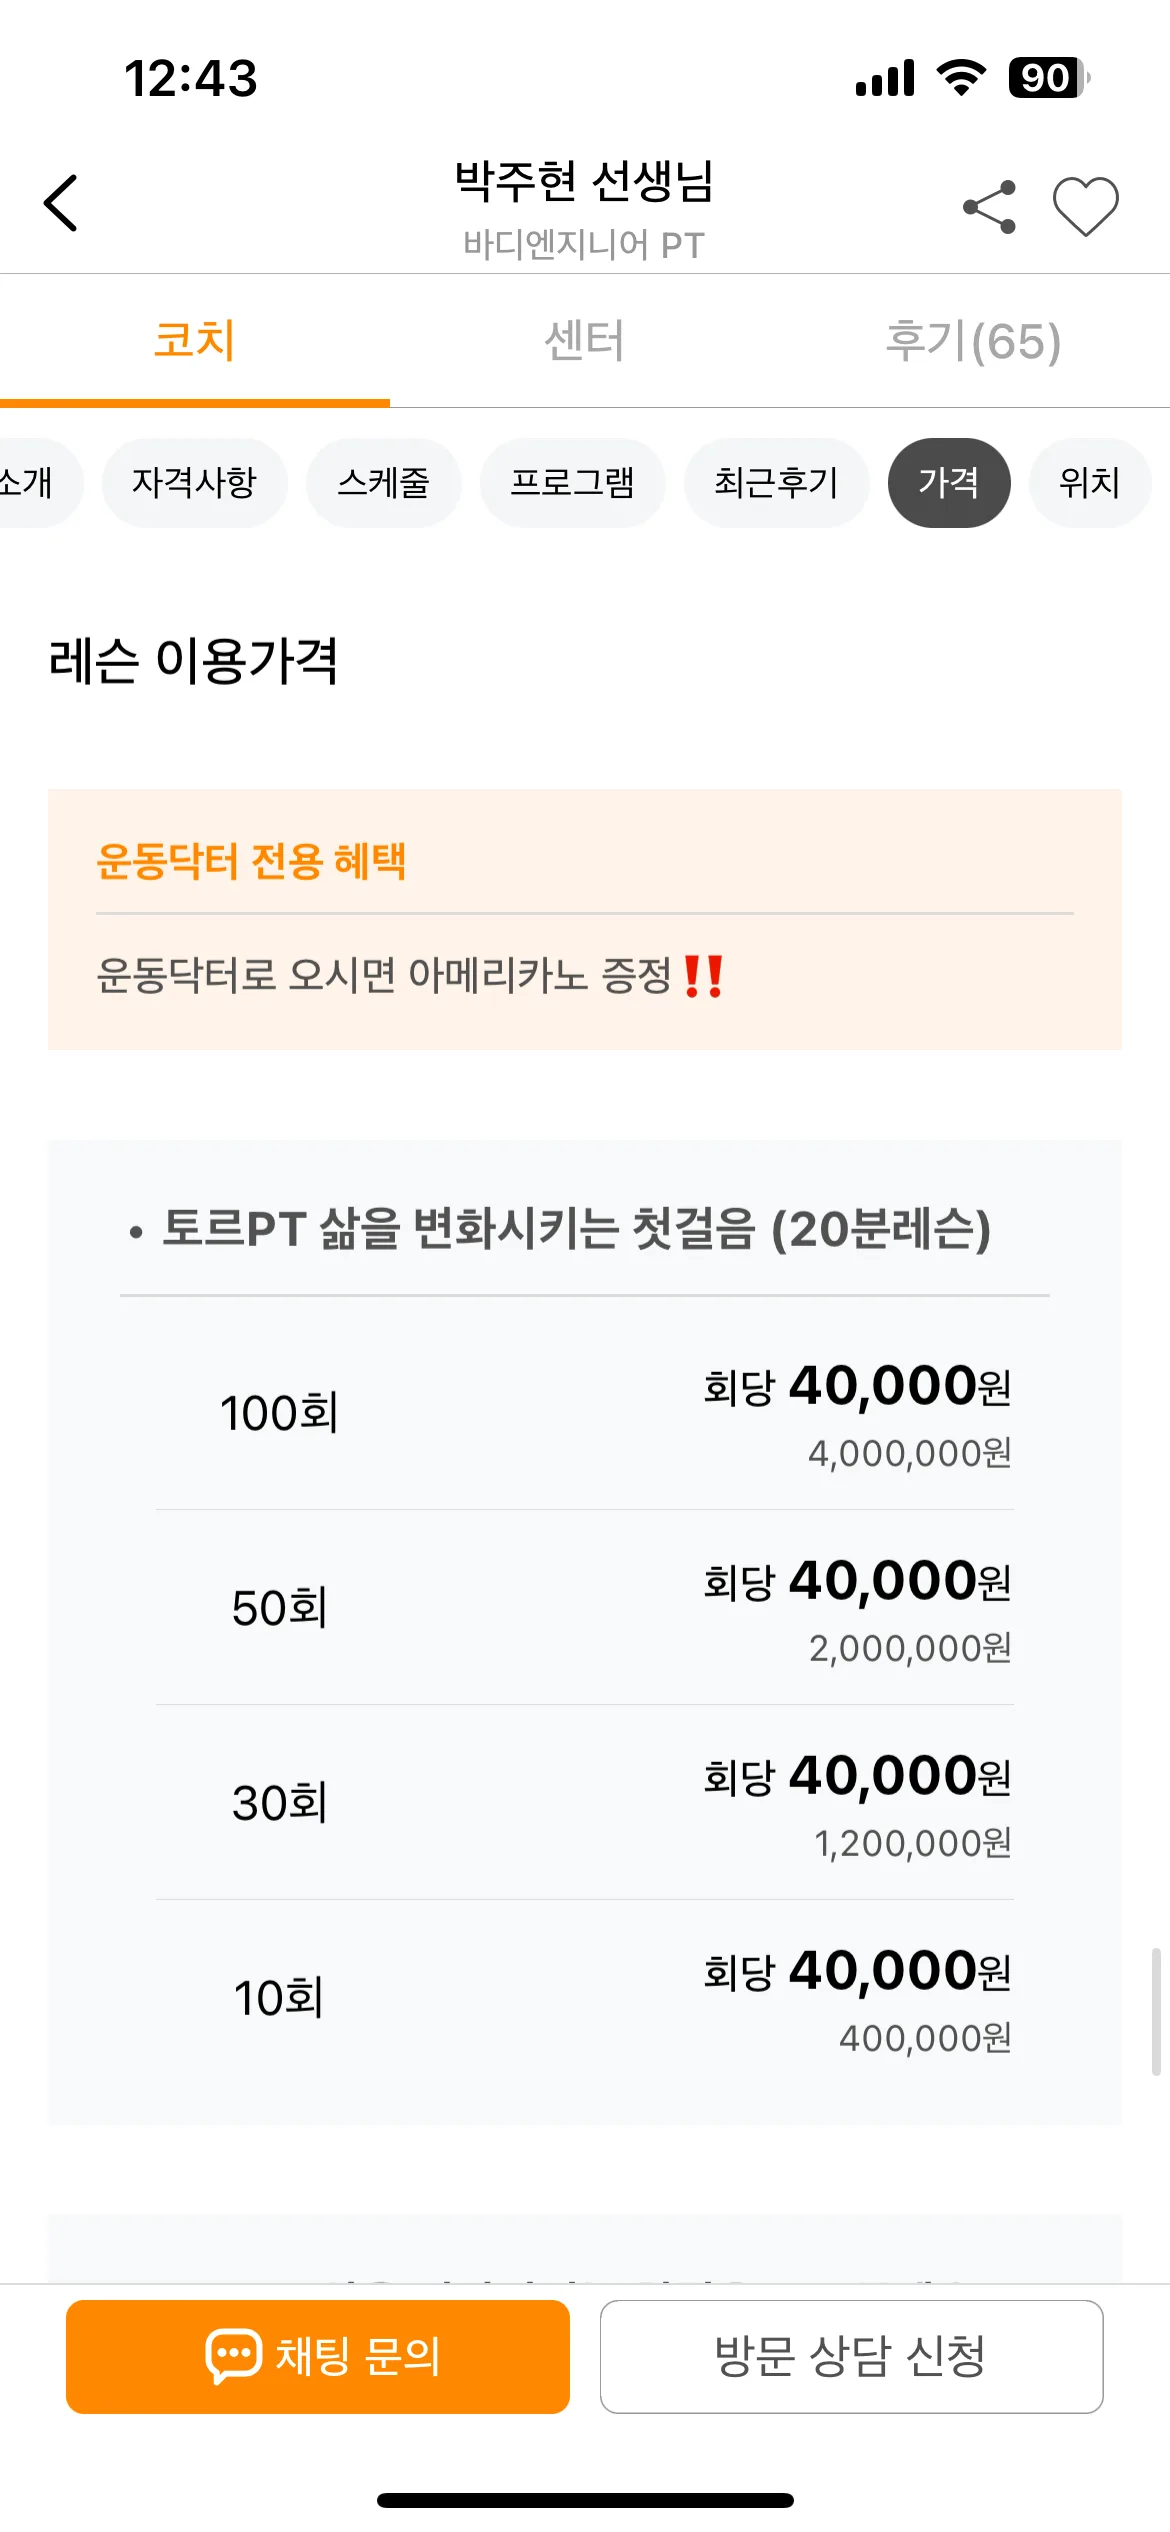Select the 코치 tab
The image size is (1170, 2532).
(x=195, y=341)
